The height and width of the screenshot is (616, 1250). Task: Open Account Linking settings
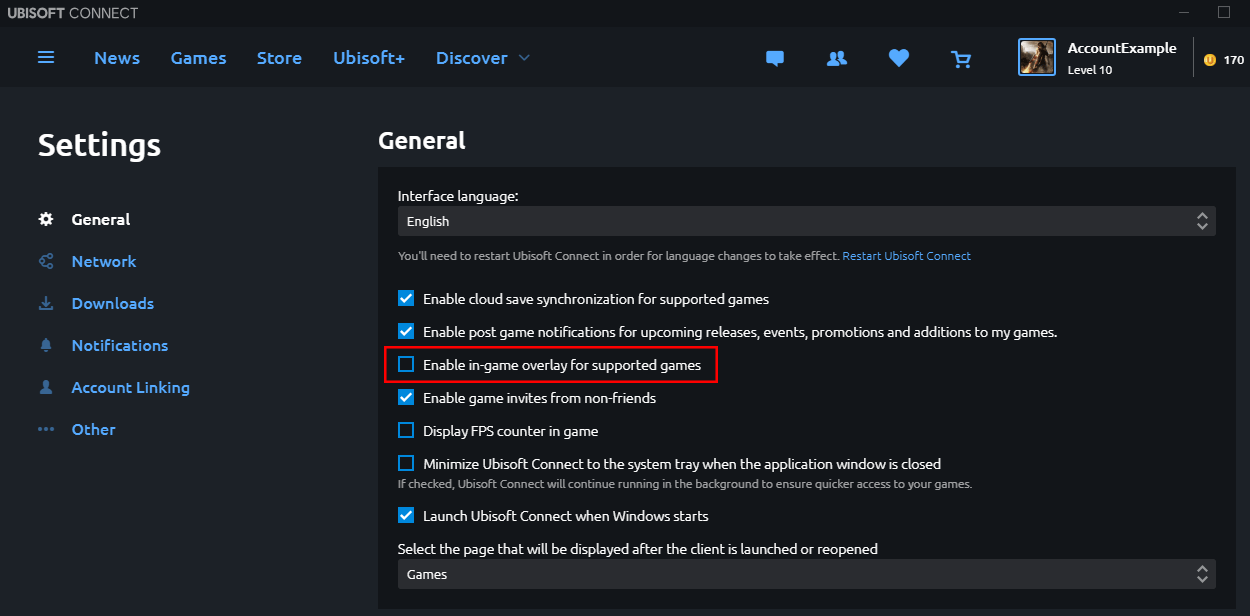[x=131, y=387]
